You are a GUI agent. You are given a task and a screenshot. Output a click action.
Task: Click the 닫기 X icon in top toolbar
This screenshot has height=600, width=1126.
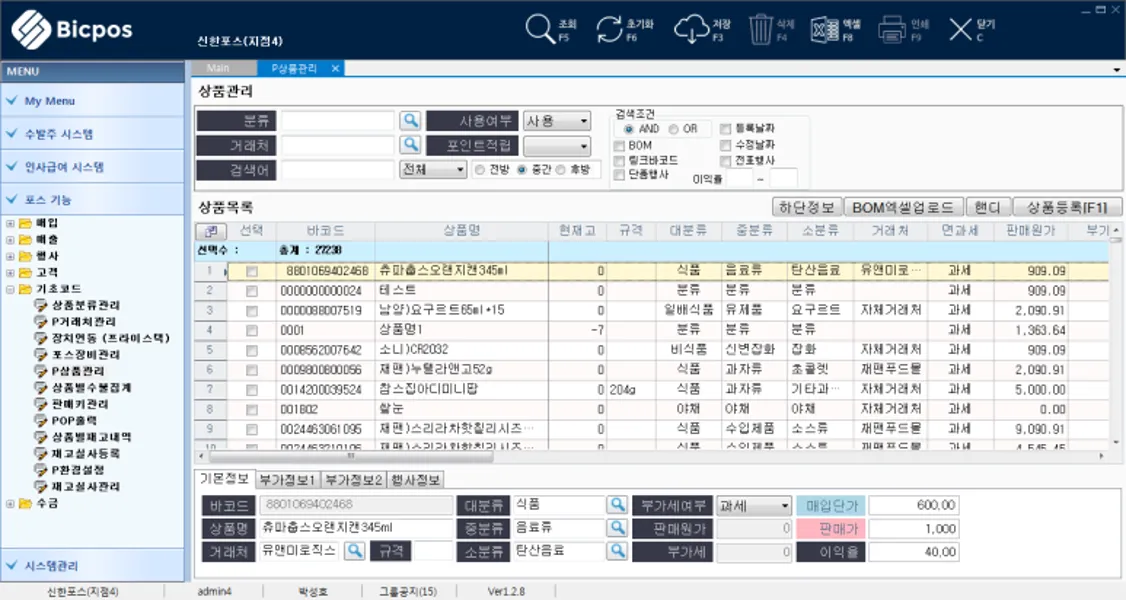[960, 29]
